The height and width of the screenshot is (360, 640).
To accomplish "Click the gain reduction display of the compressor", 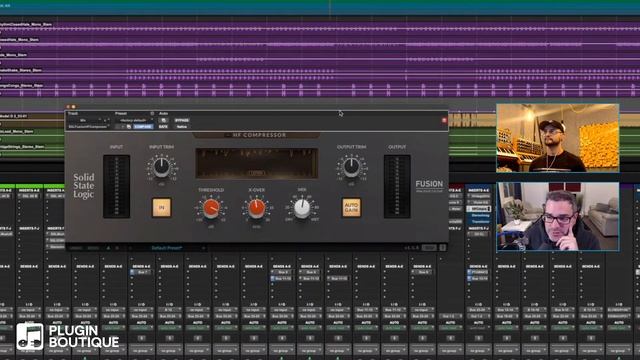I will (x=256, y=163).
